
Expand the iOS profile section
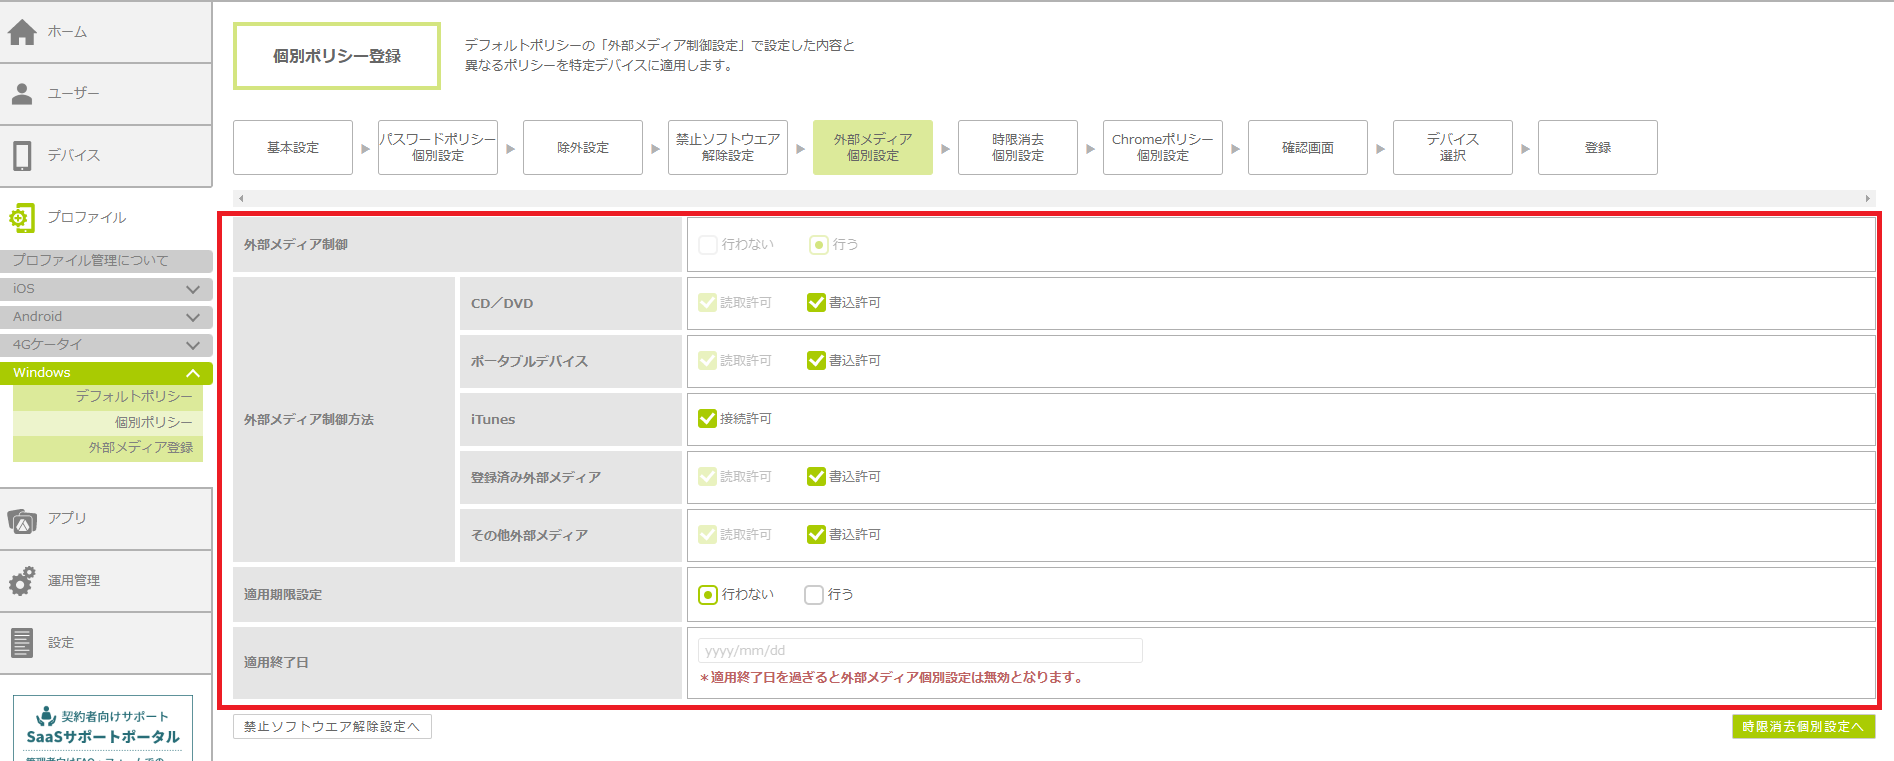tap(193, 289)
